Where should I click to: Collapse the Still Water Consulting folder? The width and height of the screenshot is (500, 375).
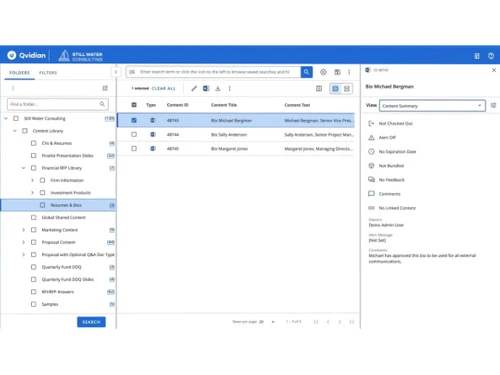coord(6,118)
